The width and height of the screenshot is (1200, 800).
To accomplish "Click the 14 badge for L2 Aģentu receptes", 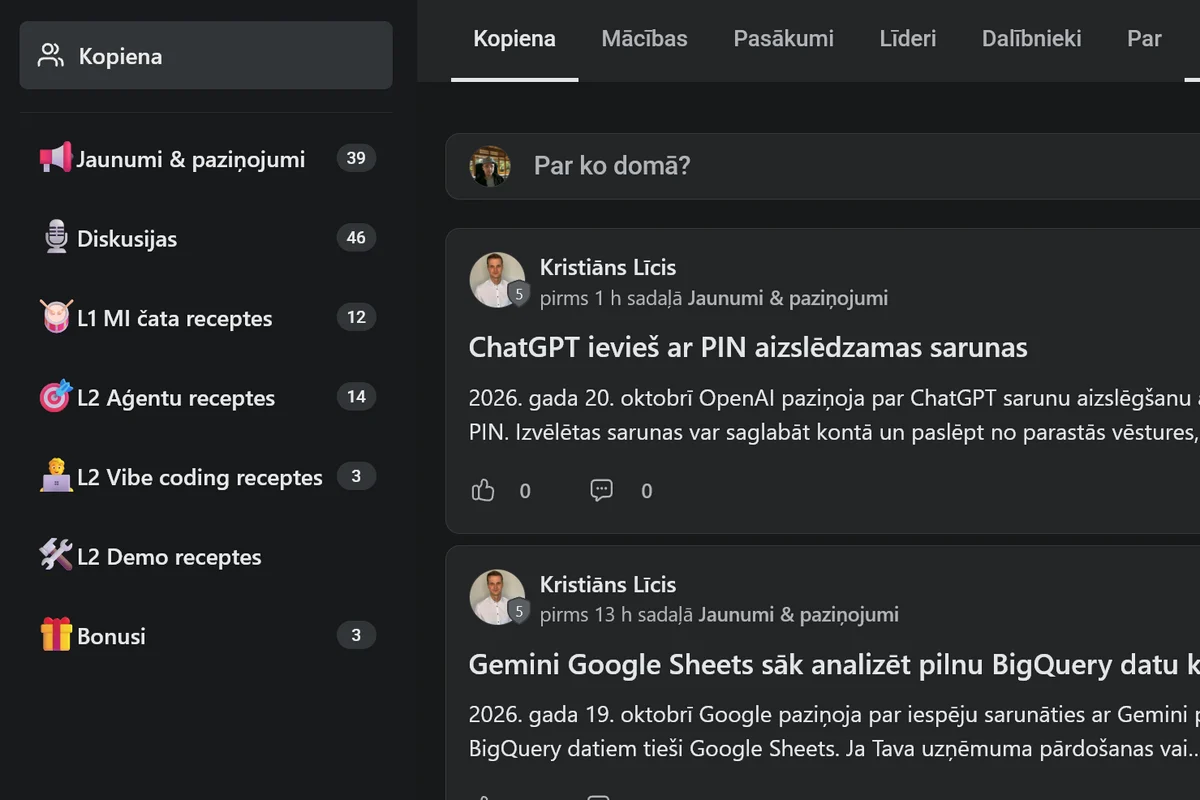I will (x=356, y=396).
